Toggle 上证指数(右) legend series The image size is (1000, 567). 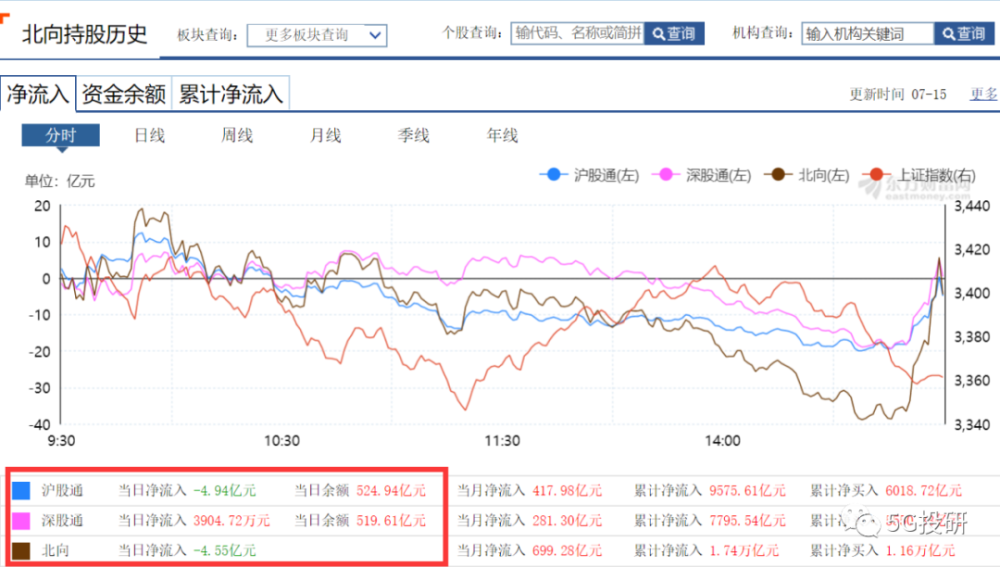tap(920, 175)
